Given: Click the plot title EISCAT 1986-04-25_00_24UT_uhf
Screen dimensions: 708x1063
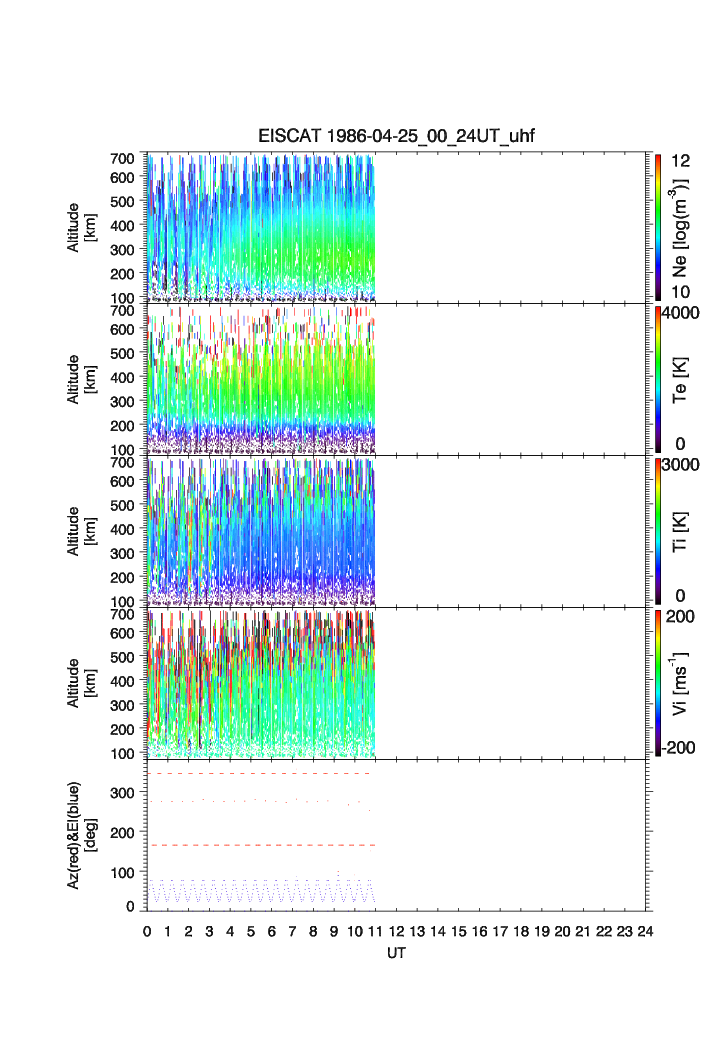Looking at the screenshot, I should pos(396,136).
